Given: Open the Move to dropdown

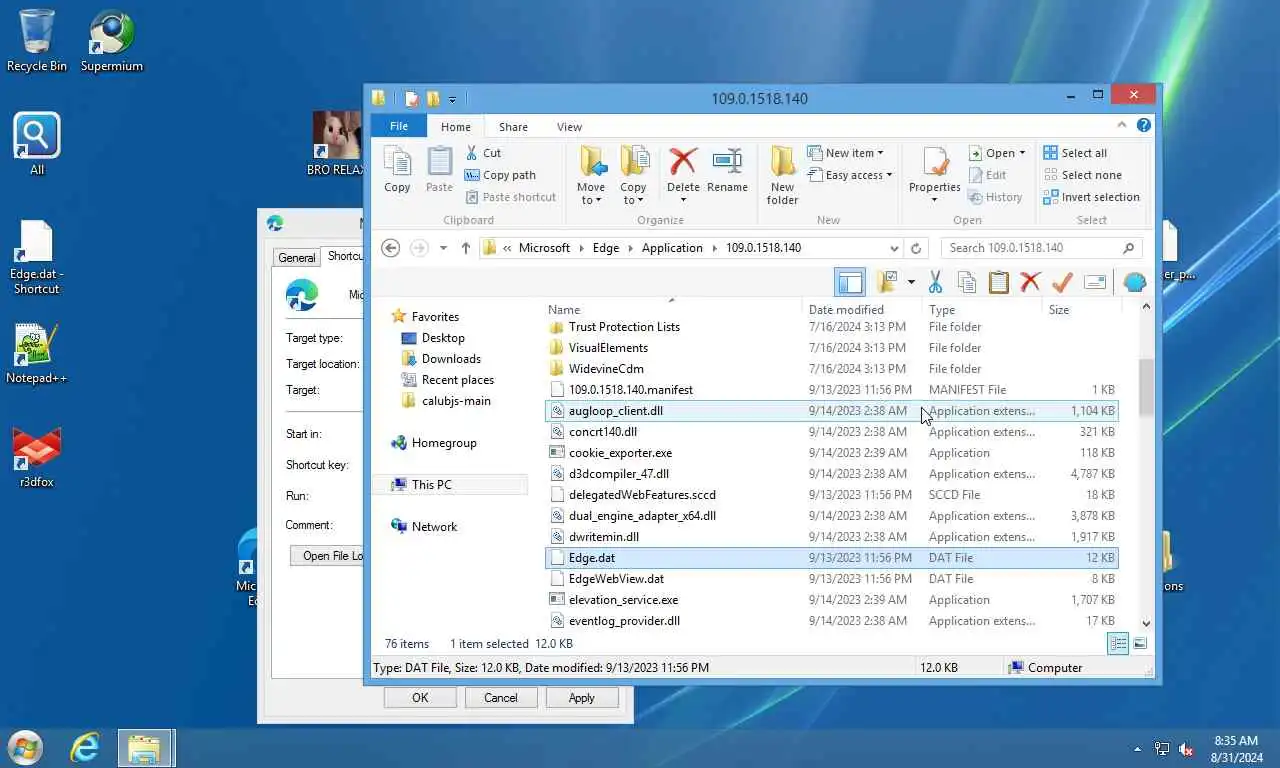Looking at the screenshot, I should pyautogui.click(x=591, y=193).
